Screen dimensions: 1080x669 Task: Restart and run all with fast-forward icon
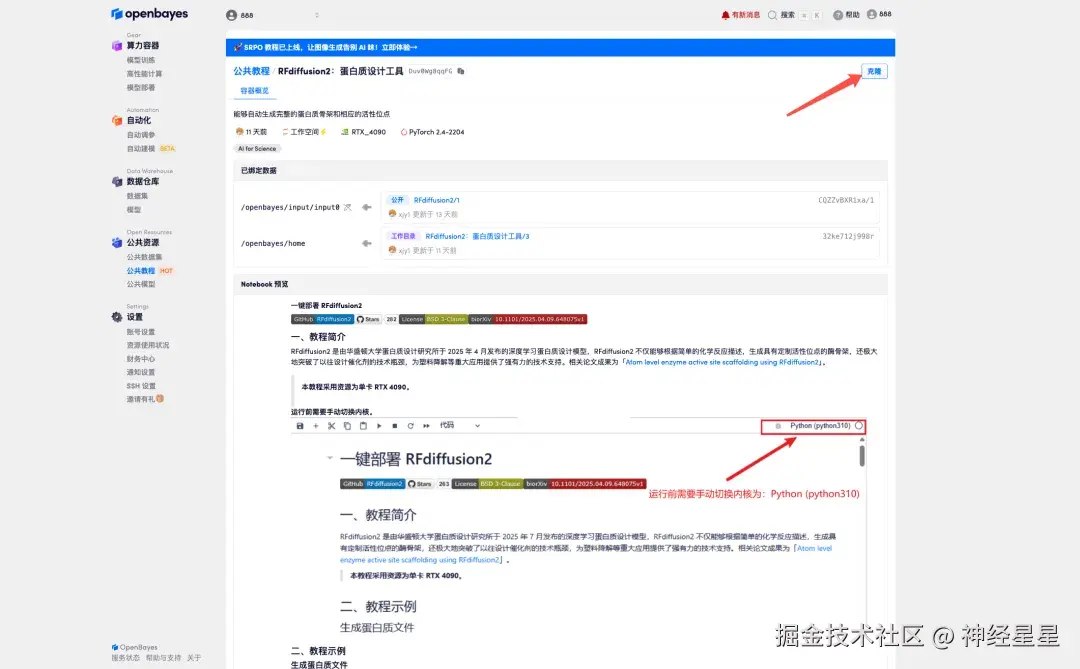point(426,426)
